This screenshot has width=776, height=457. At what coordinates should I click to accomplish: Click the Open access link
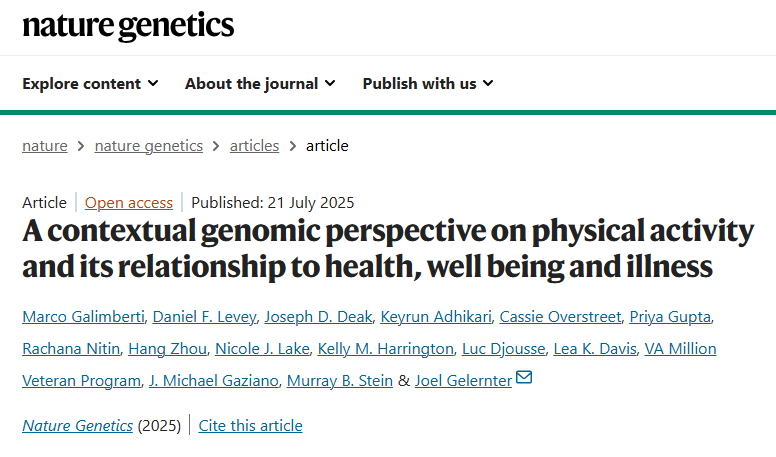click(129, 202)
